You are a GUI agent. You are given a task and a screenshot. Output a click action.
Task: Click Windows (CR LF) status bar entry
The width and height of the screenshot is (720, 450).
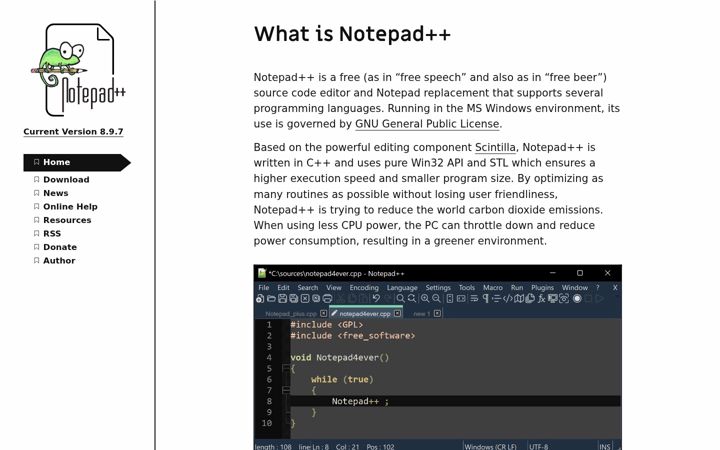(x=490, y=446)
